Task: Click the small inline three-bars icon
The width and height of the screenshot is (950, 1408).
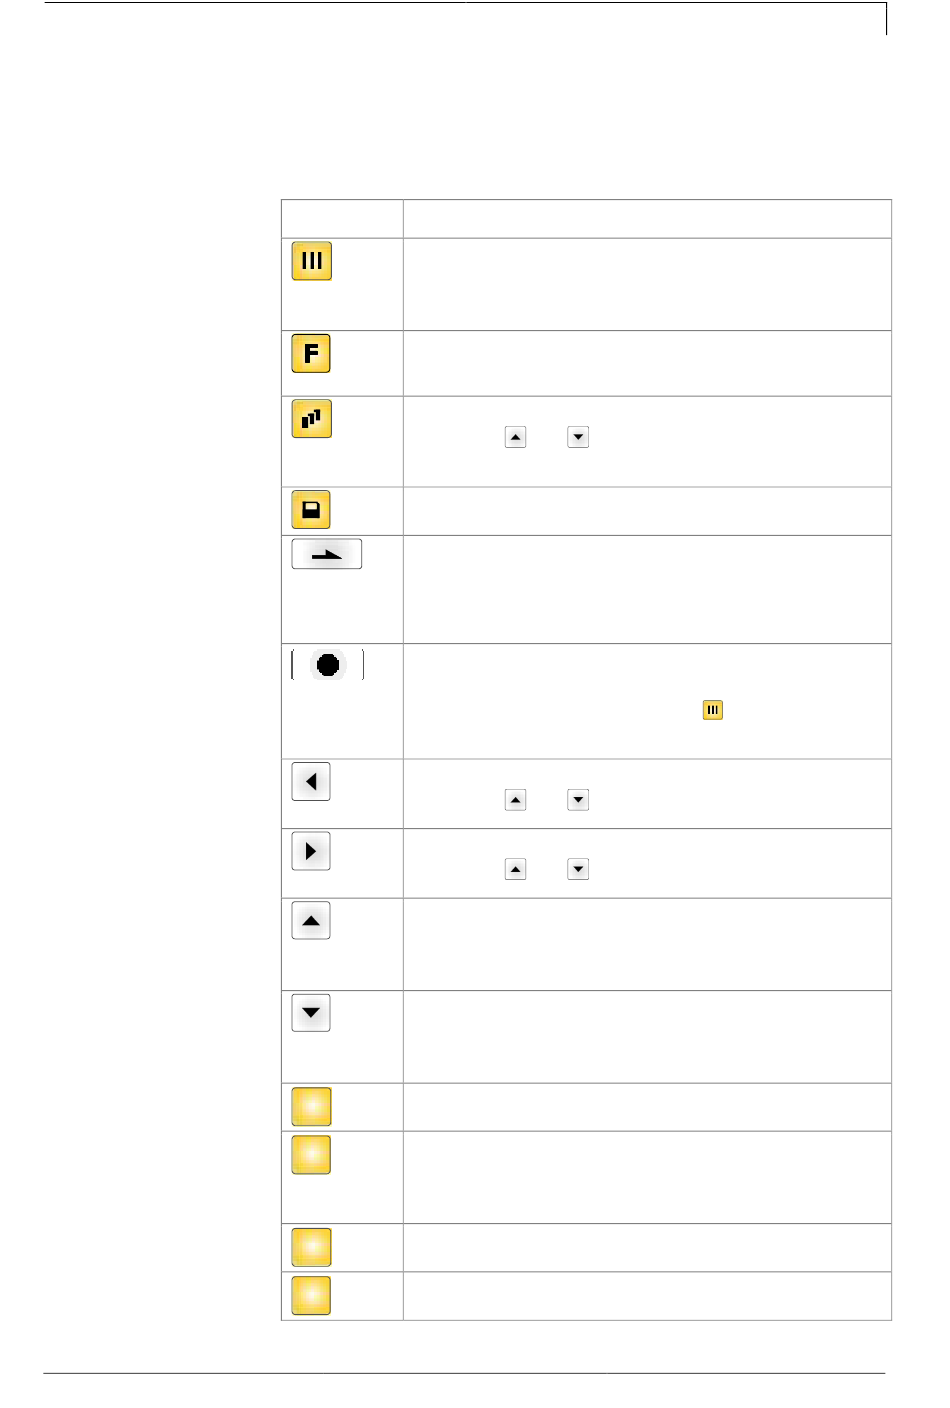Action: click(x=712, y=710)
